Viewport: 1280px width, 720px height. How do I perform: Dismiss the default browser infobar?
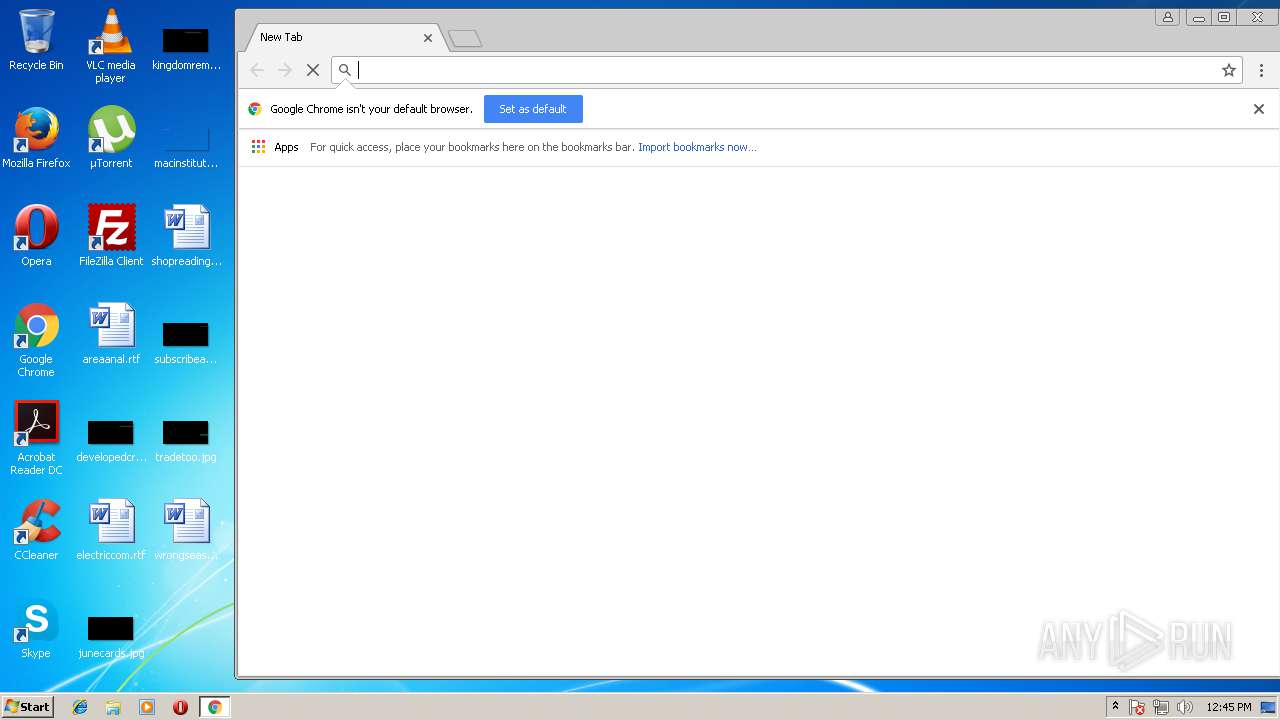tap(1259, 109)
